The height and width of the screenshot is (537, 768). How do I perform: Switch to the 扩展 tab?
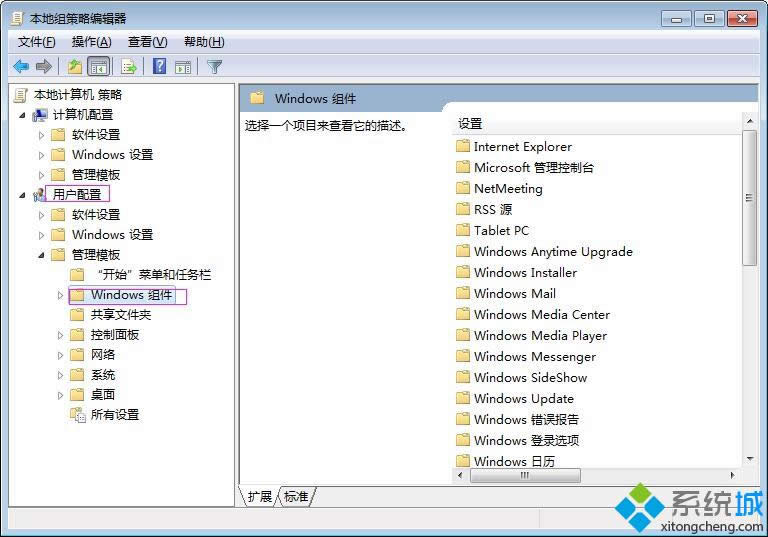[259, 497]
